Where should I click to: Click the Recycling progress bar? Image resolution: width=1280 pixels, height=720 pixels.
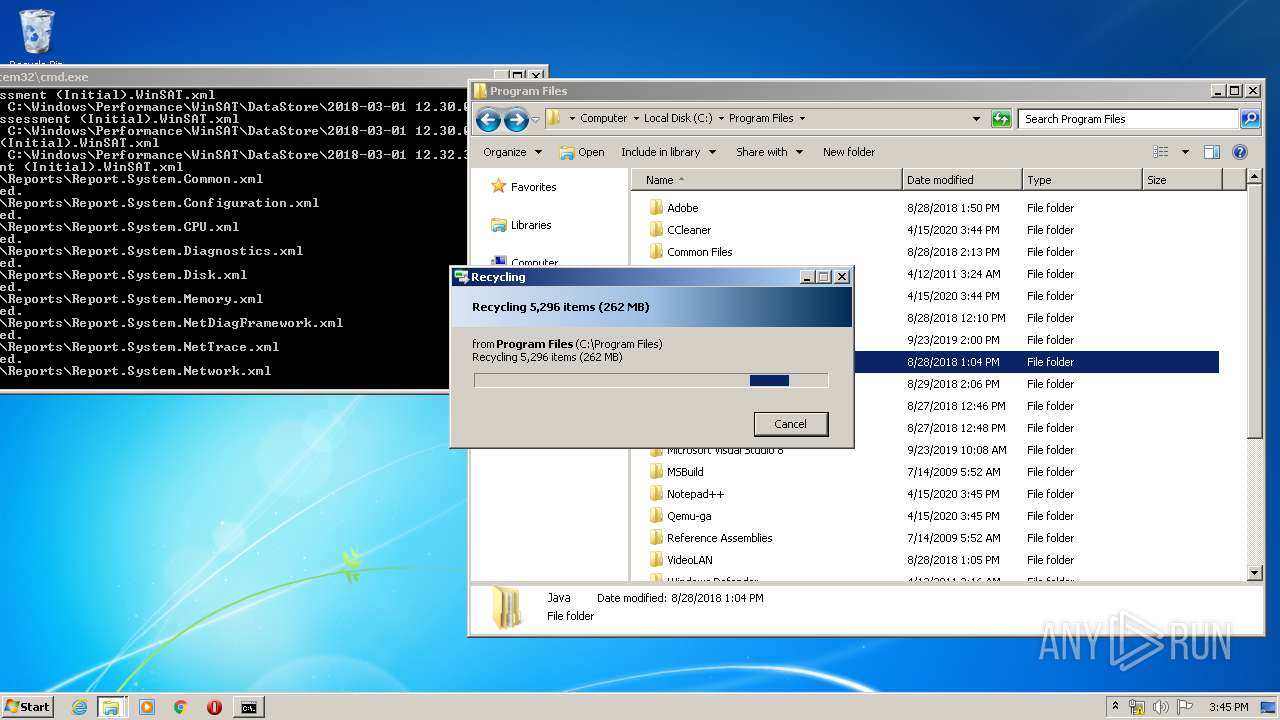click(651, 380)
